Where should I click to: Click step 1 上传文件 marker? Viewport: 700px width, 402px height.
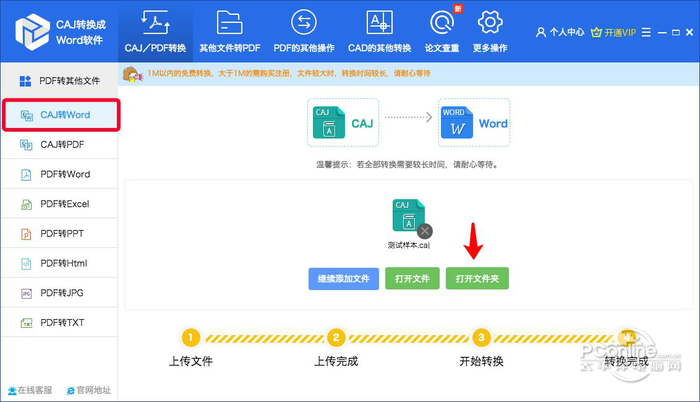pos(191,338)
